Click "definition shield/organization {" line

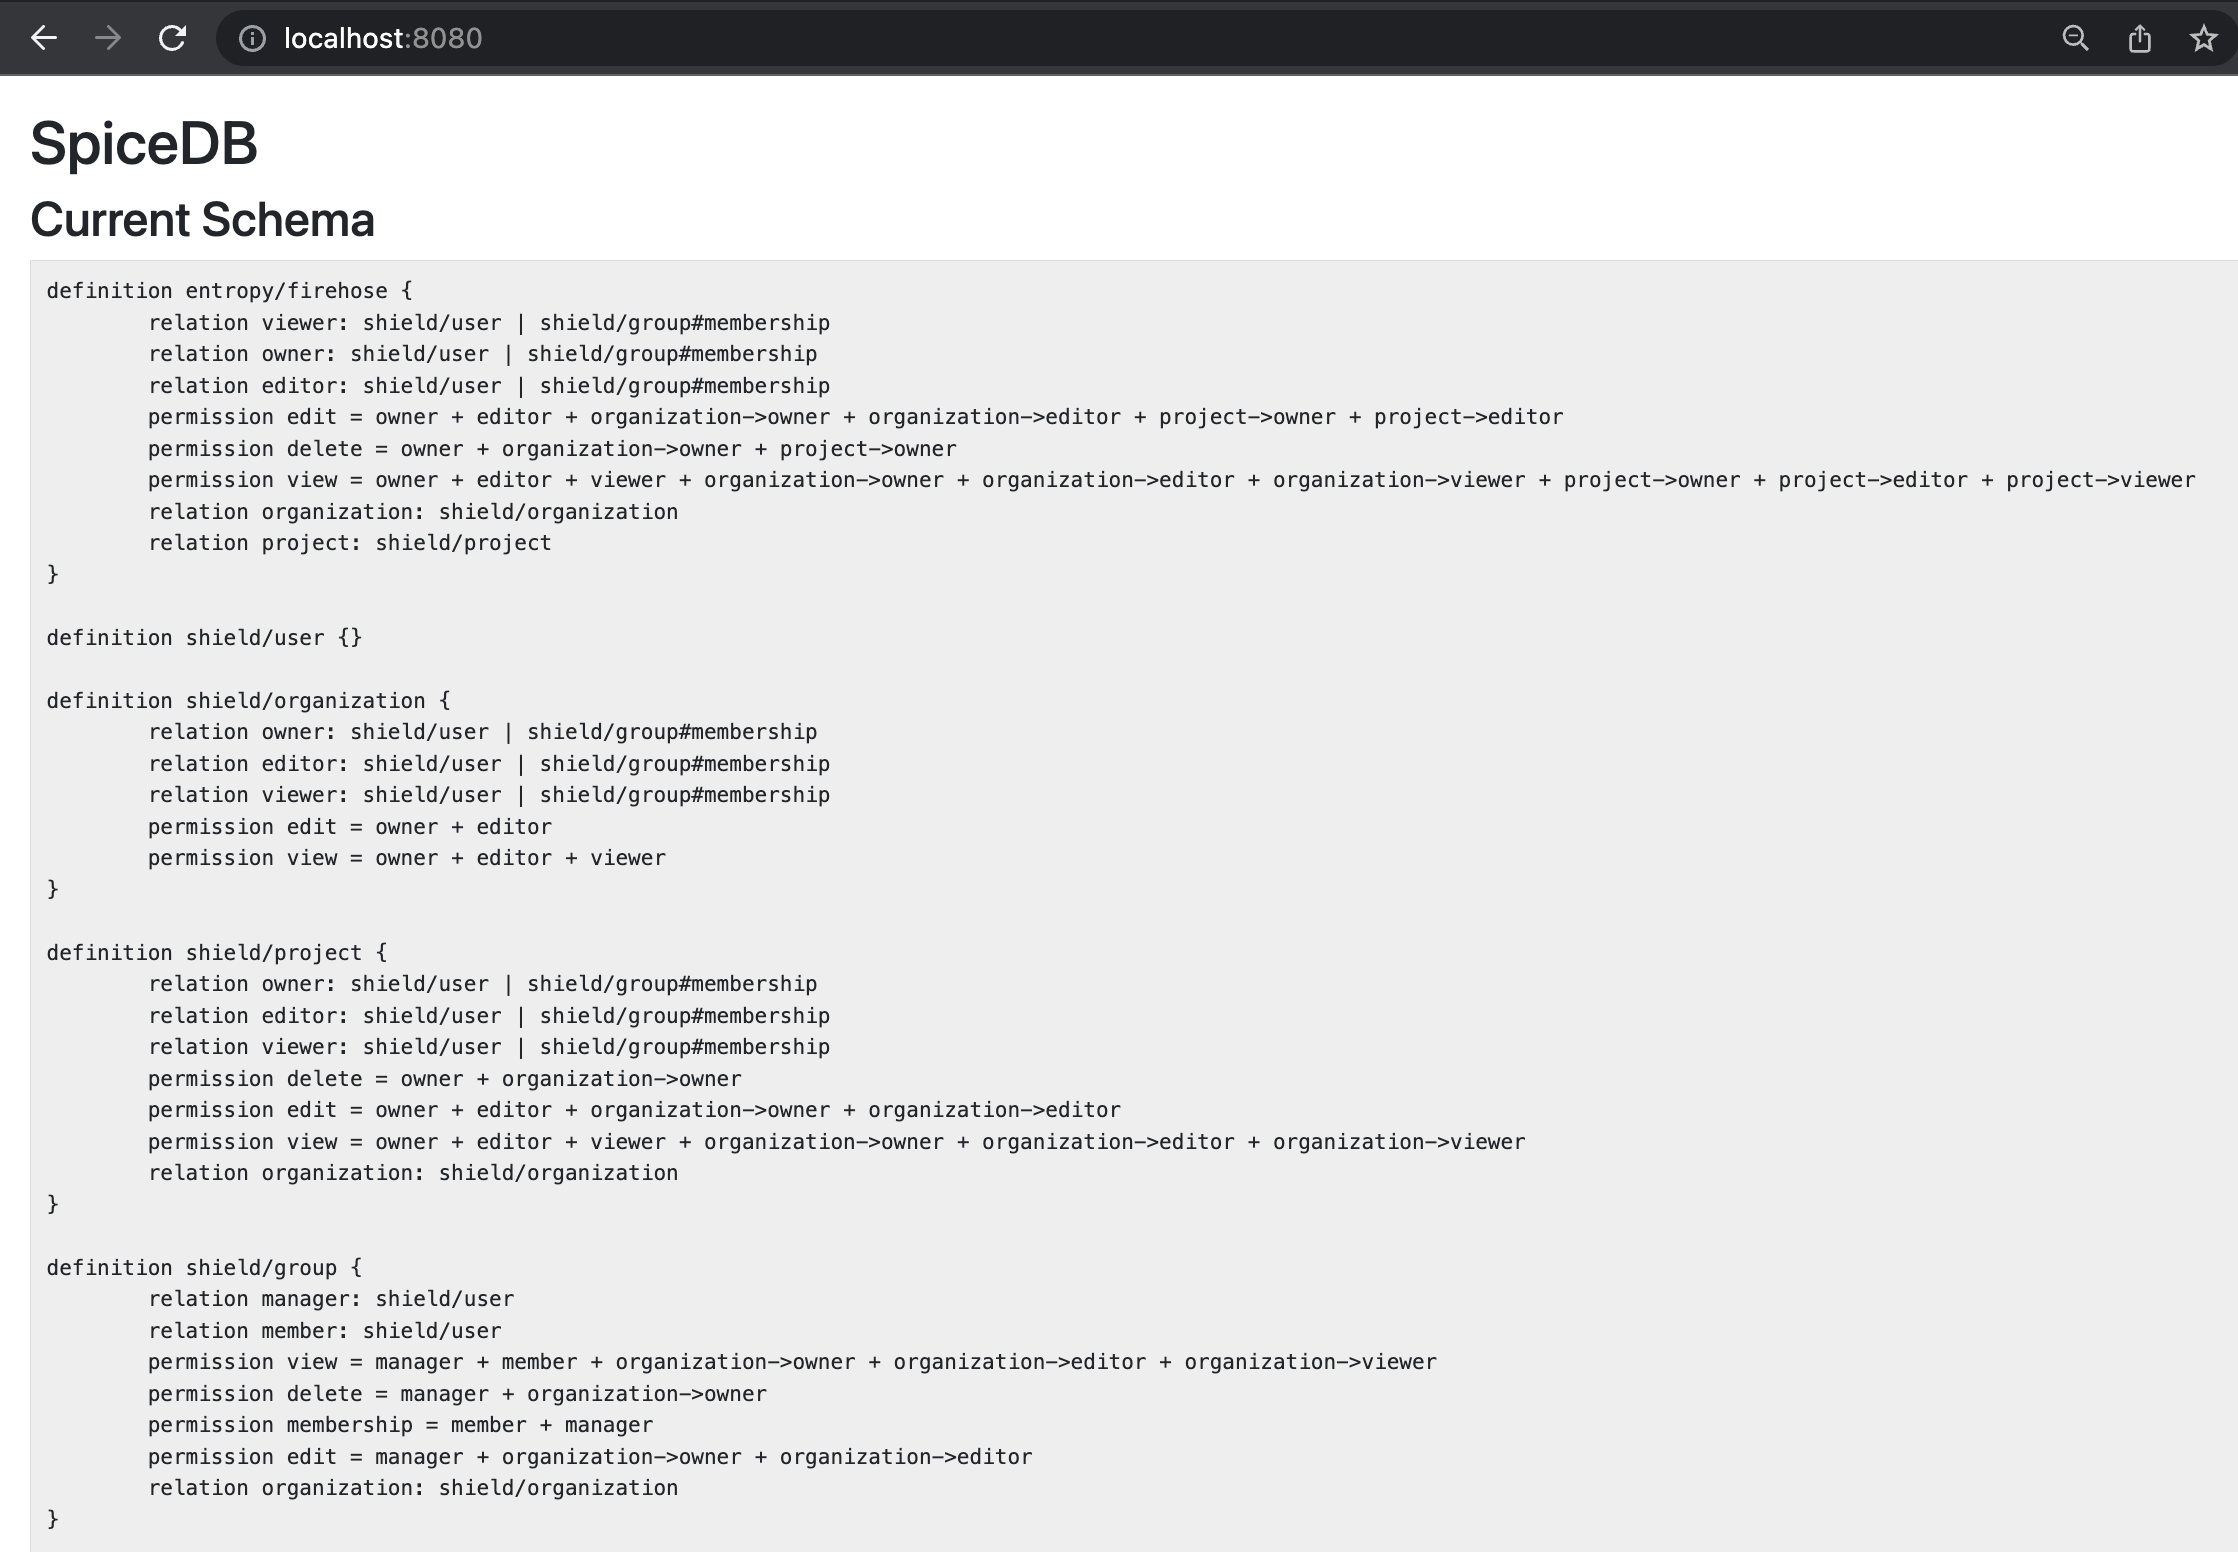[x=248, y=701]
